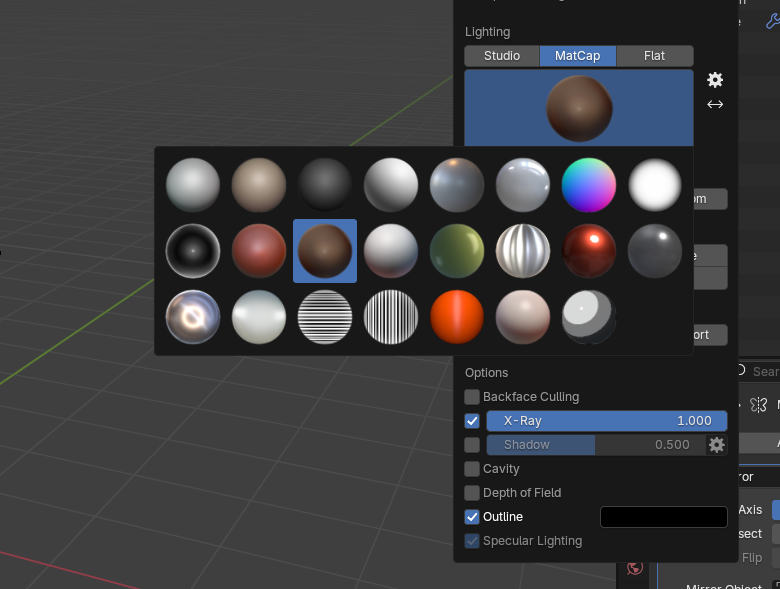
Task: Click the wrench modifiers icon
Action: [x=773, y=21]
